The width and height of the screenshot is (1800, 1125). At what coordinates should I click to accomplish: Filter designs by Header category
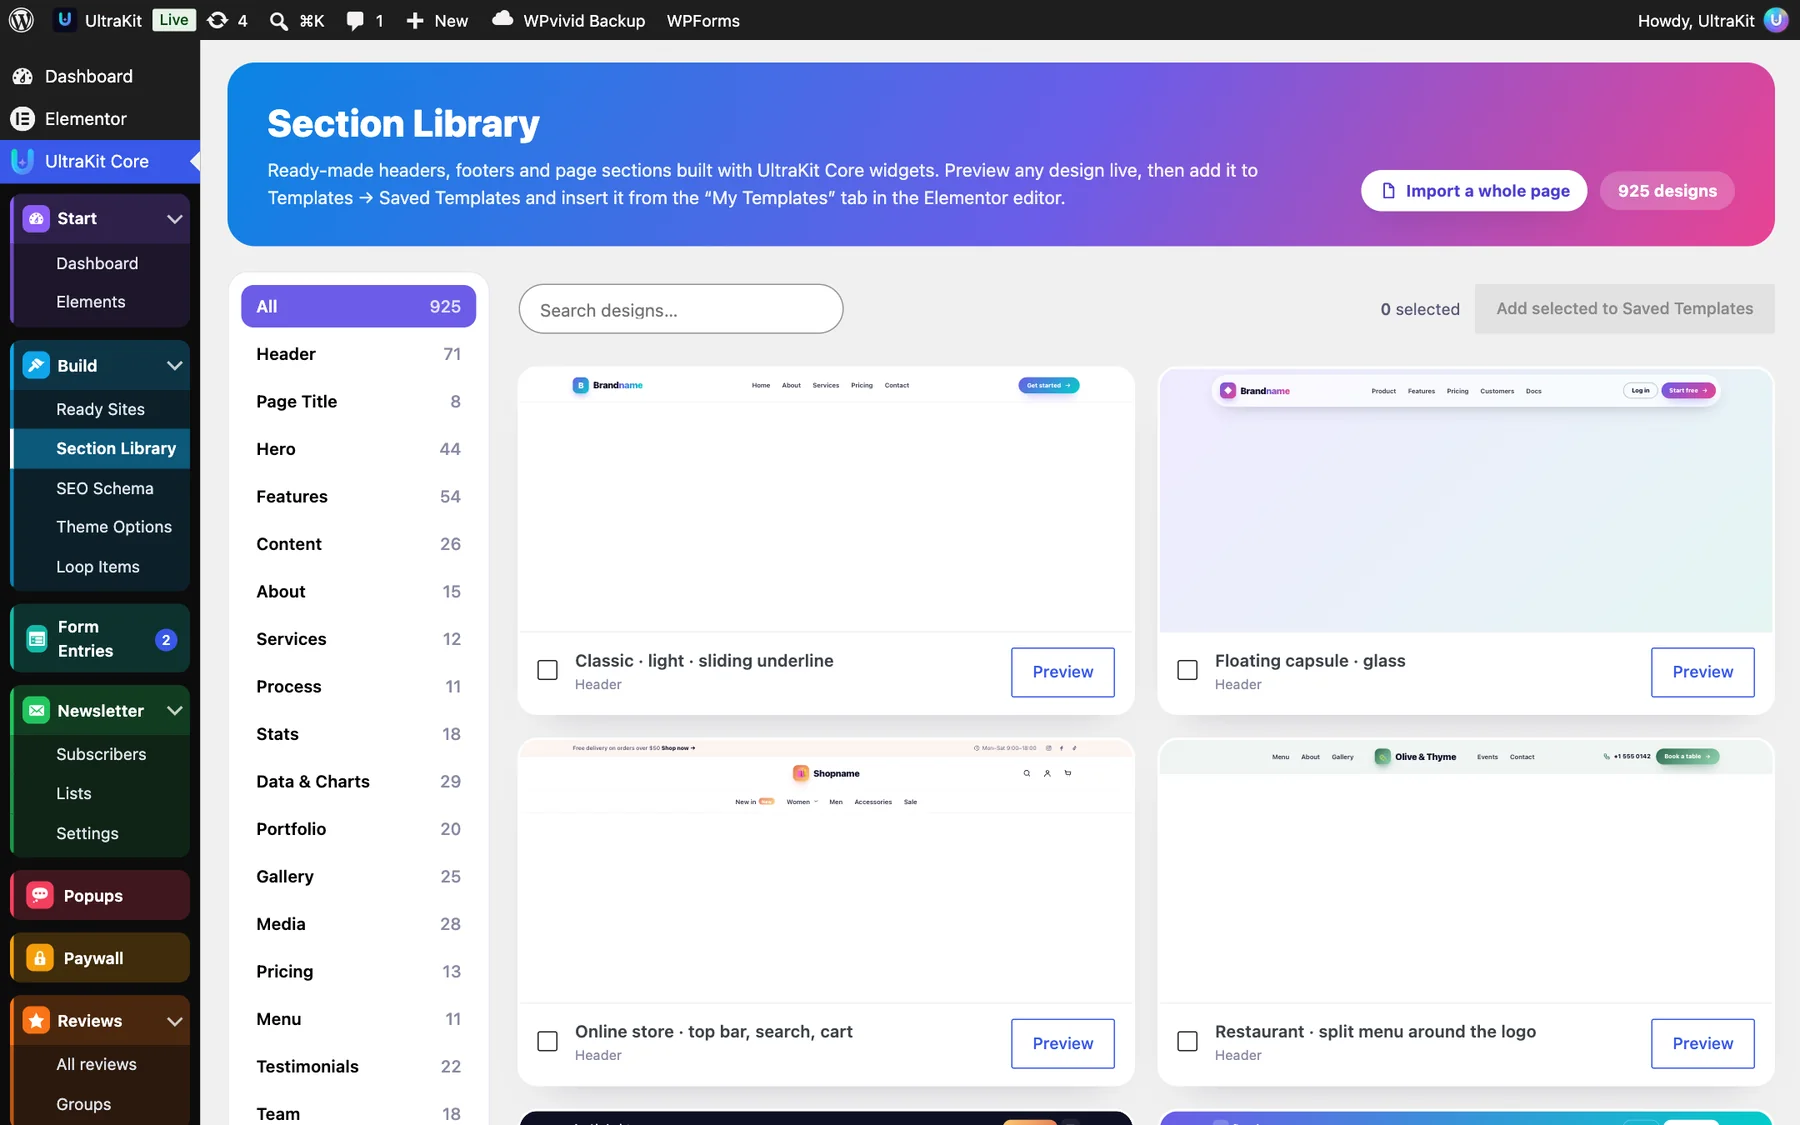pyautogui.click(x=358, y=354)
